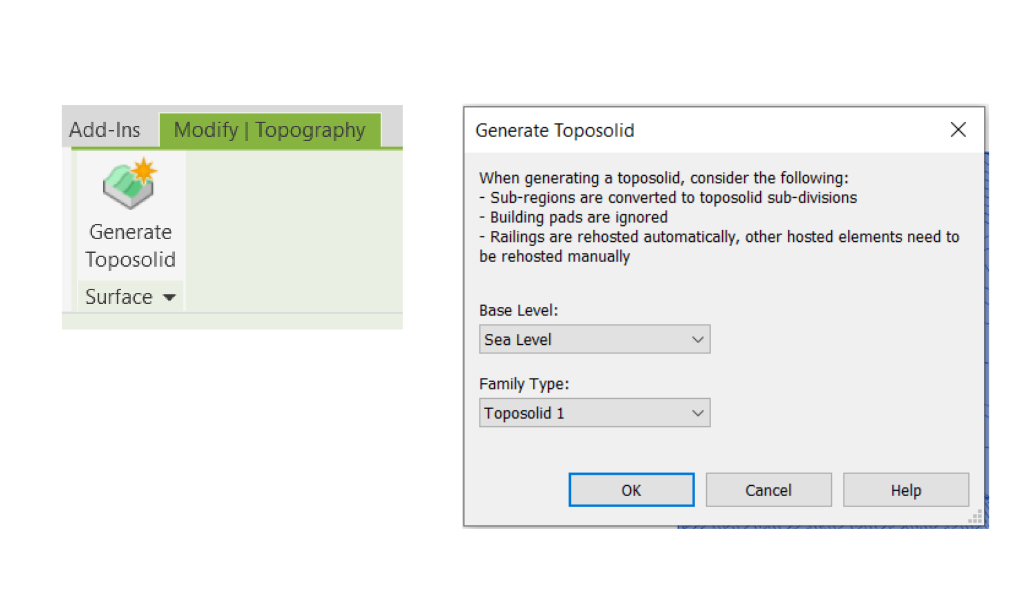Close the Generate Toposolid dialog

pyautogui.click(x=958, y=130)
